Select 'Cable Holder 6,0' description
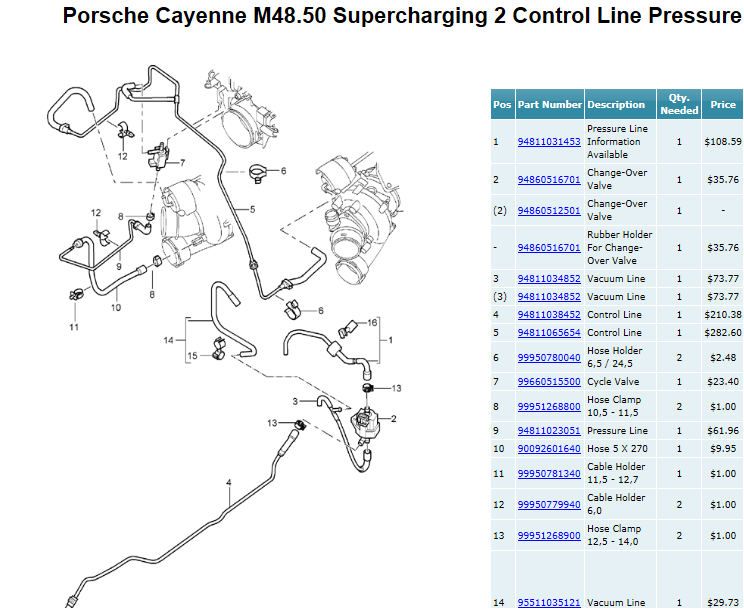Screen dimensions: 744x609 [x=616, y=504]
